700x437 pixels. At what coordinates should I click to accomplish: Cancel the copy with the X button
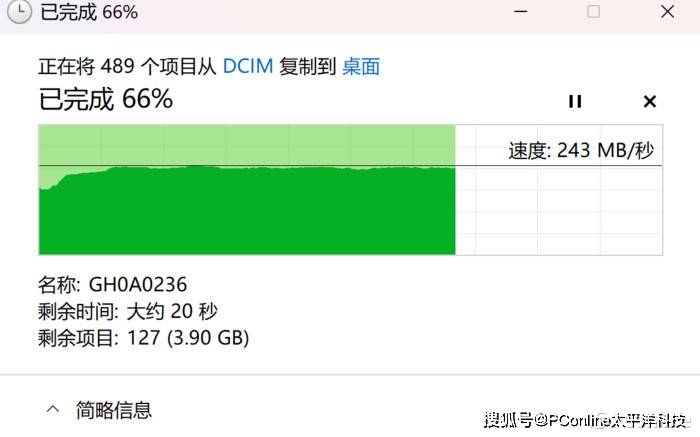coord(650,102)
